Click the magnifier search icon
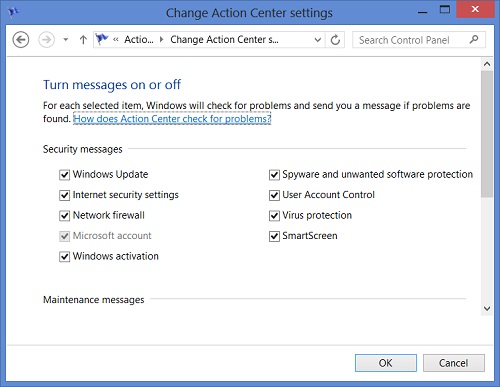This screenshot has width=500, height=387. click(474, 40)
